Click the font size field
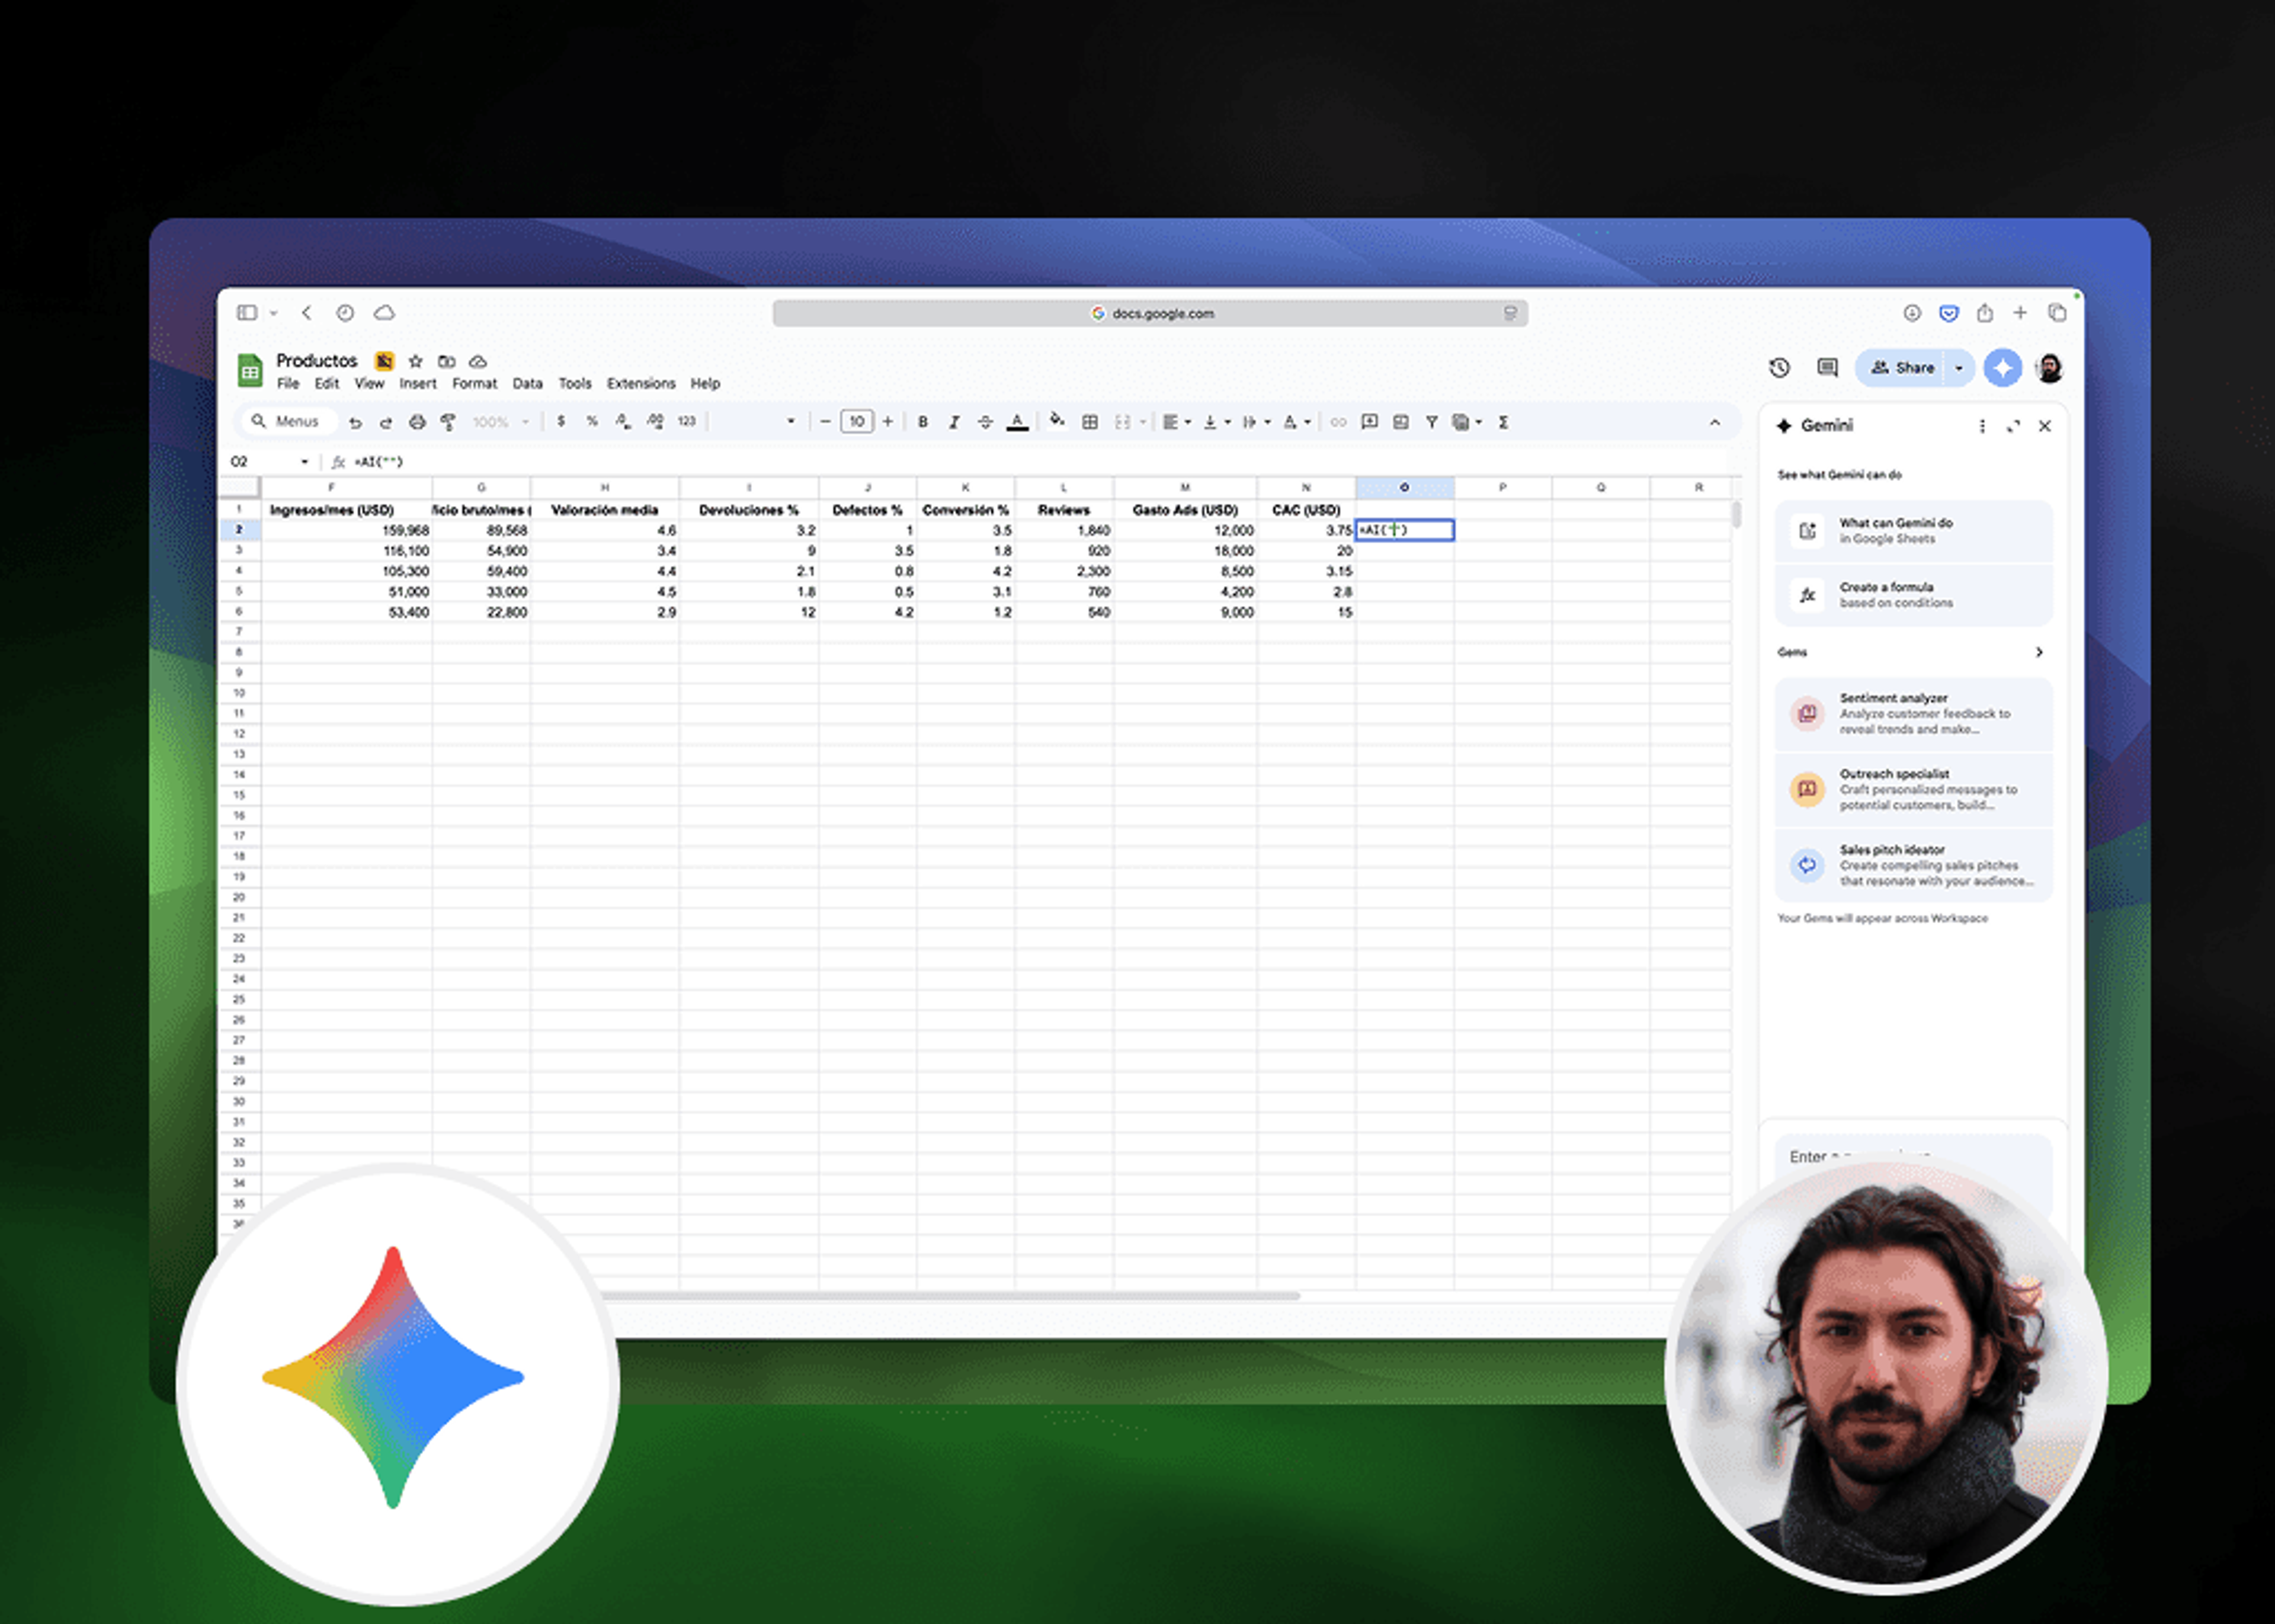 point(857,422)
